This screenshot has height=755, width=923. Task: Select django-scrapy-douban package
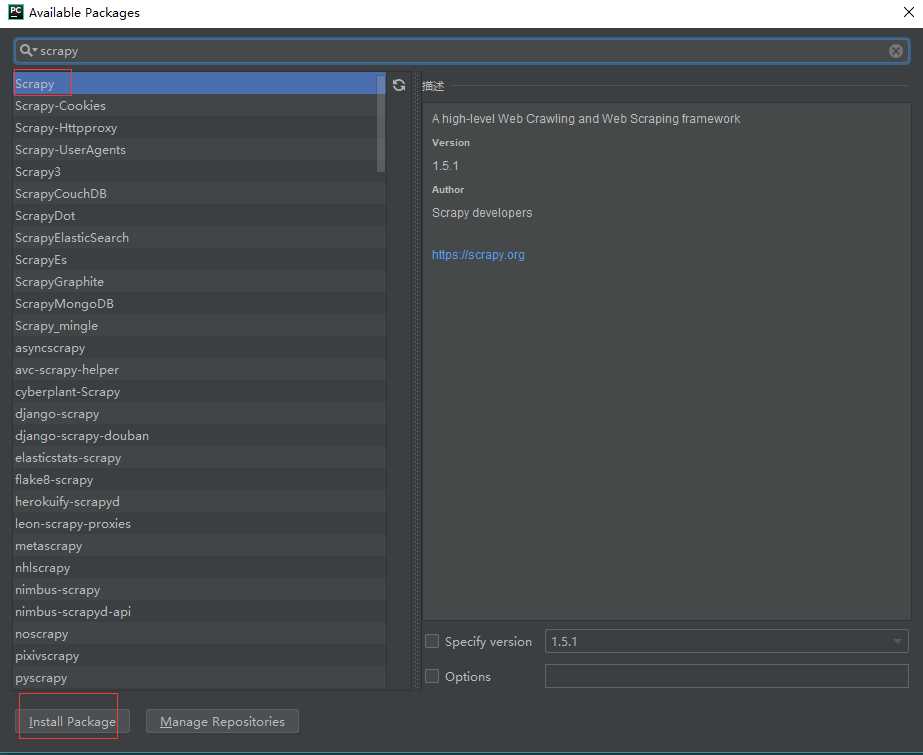click(x=199, y=435)
